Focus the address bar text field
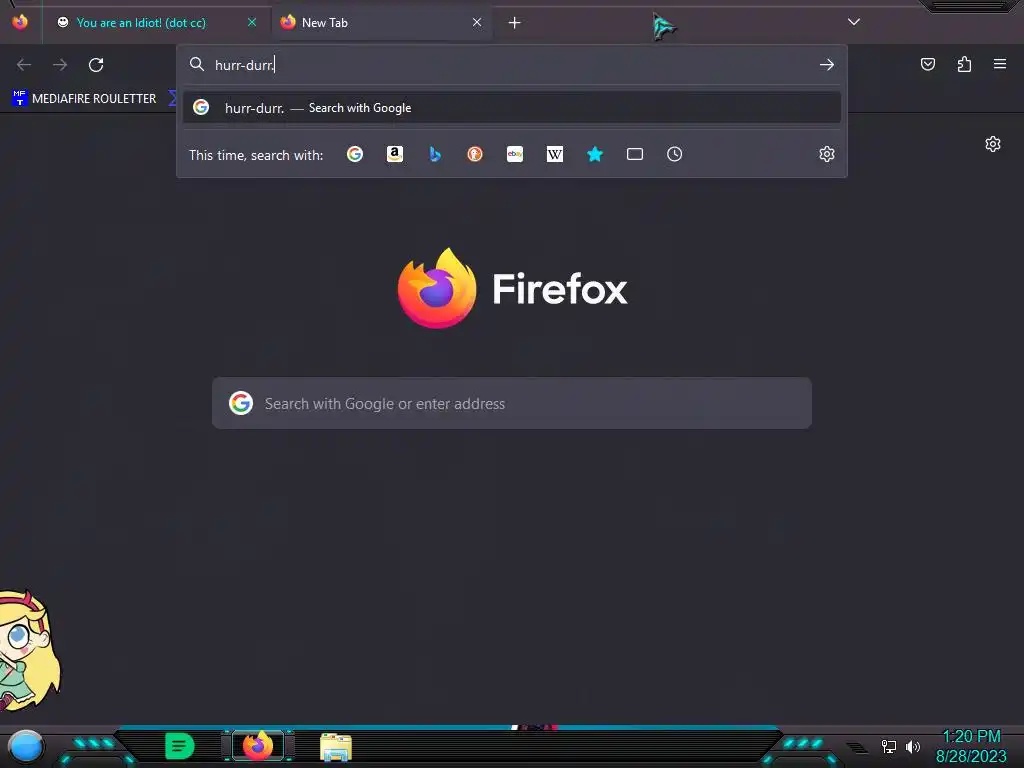 click(x=512, y=65)
